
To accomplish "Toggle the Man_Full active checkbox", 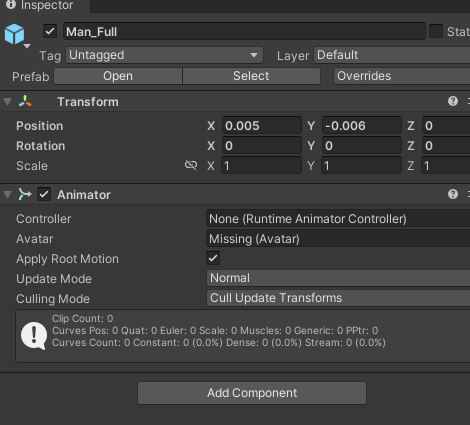I will pyautogui.click(x=50, y=32).
